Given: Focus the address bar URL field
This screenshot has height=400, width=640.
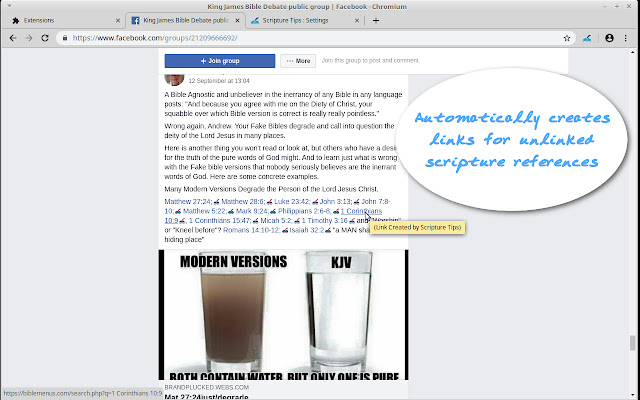Looking at the screenshot, I should point(314,38).
